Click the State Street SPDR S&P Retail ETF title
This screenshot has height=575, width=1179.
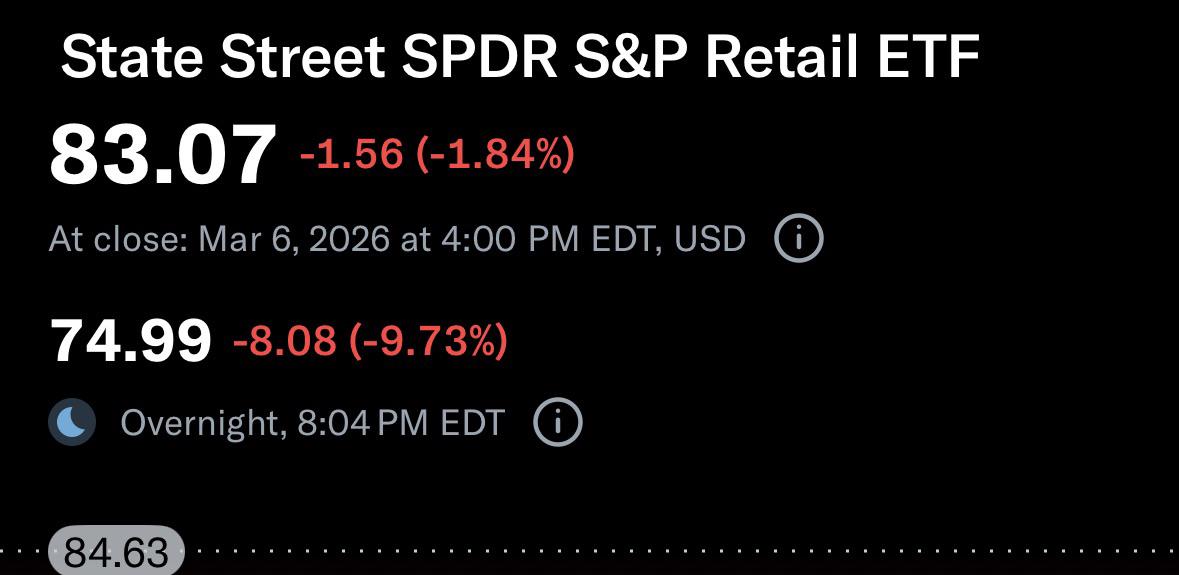(x=519, y=59)
